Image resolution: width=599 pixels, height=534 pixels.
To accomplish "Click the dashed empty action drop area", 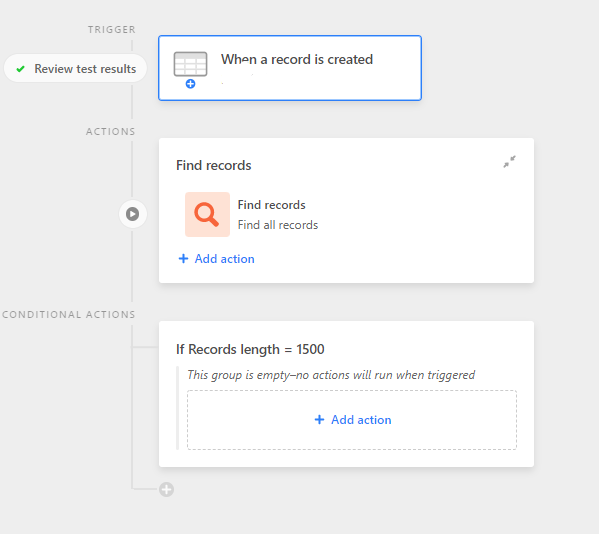I will click(x=352, y=420).
